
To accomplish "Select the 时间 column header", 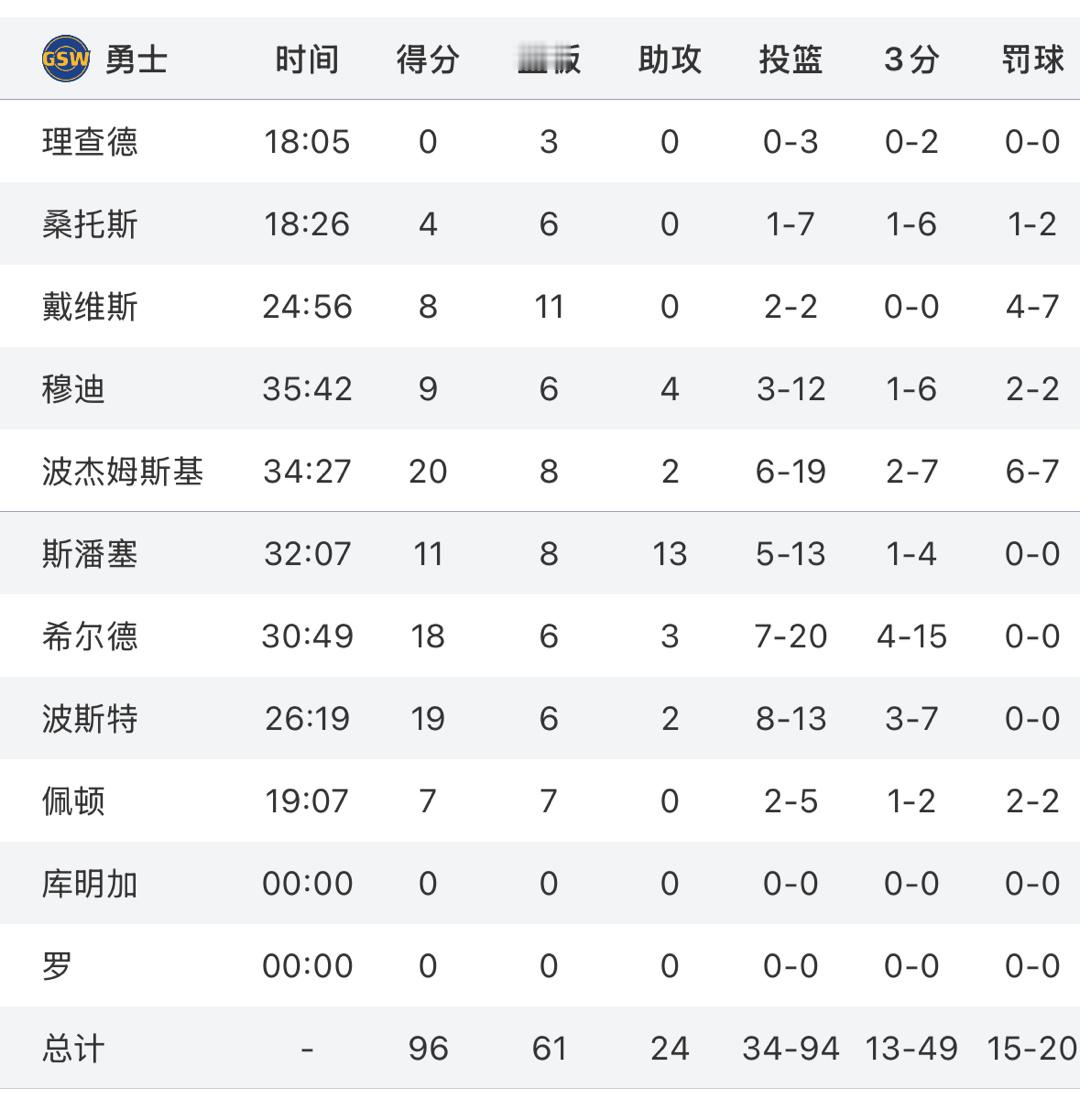I will (307, 59).
